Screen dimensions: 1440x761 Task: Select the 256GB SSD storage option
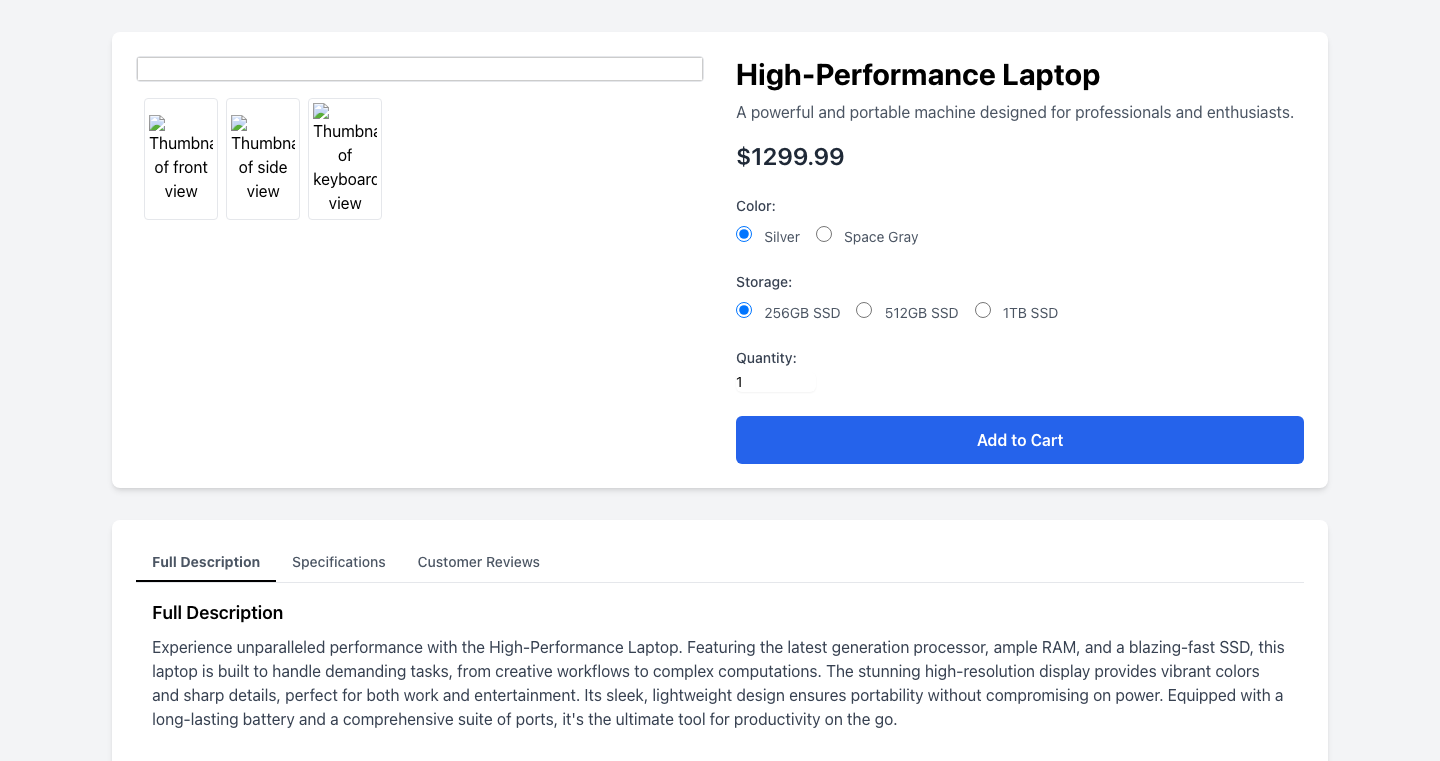[744, 310]
